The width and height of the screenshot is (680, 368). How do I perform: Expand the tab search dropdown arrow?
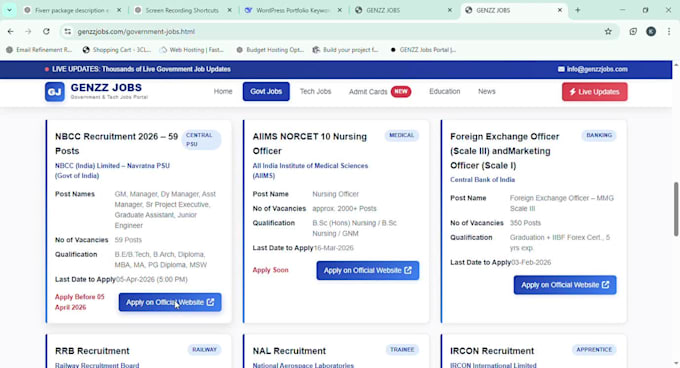(x=9, y=10)
